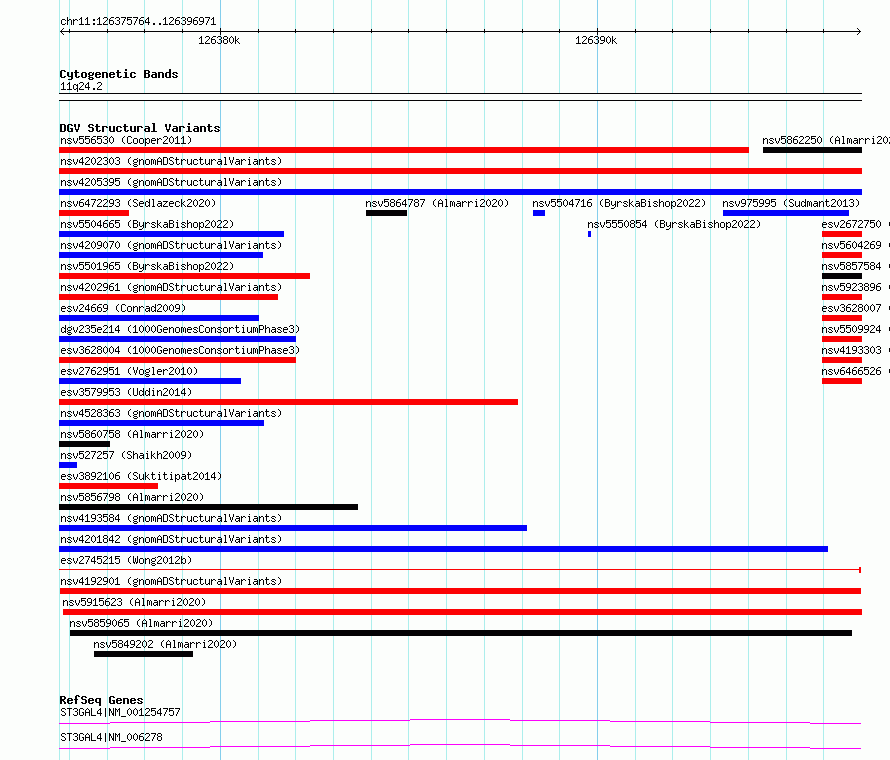This screenshot has height=760, width=890.
Task: Click esv3579953 (Uddin2014) label
Action: [x=126, y=392]
